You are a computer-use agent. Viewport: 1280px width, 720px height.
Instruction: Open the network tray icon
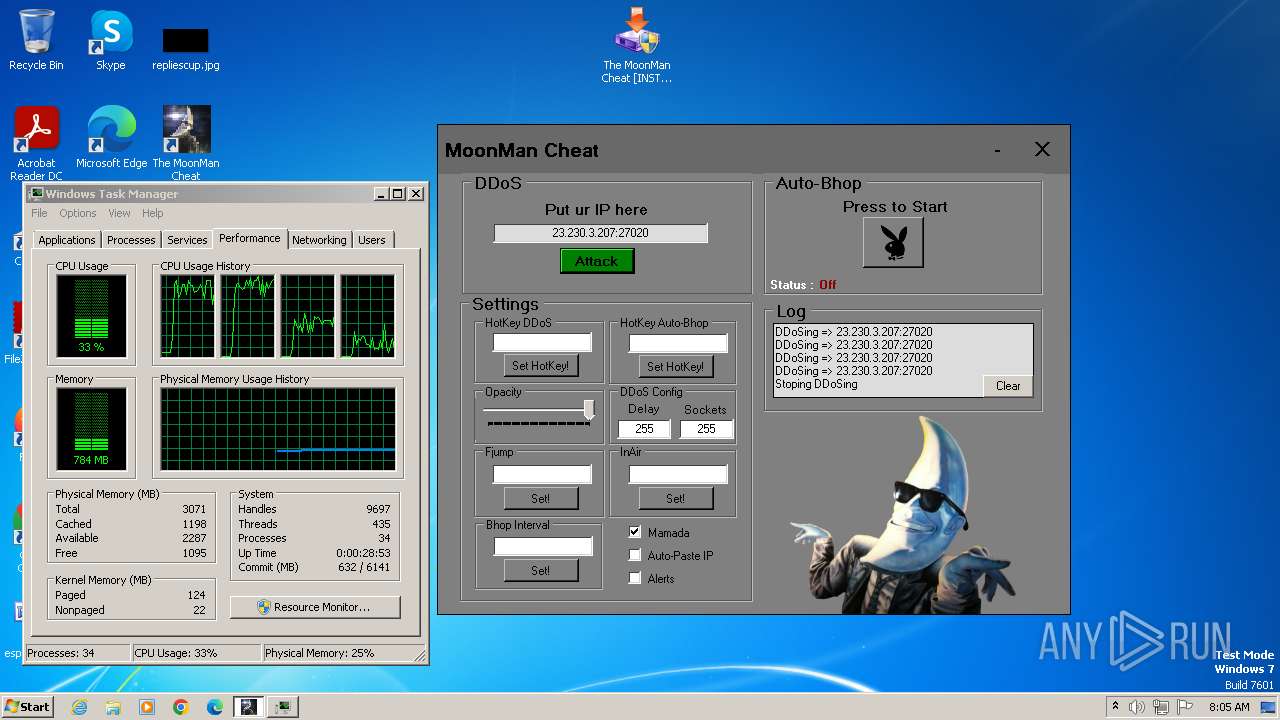[1163, 707]
